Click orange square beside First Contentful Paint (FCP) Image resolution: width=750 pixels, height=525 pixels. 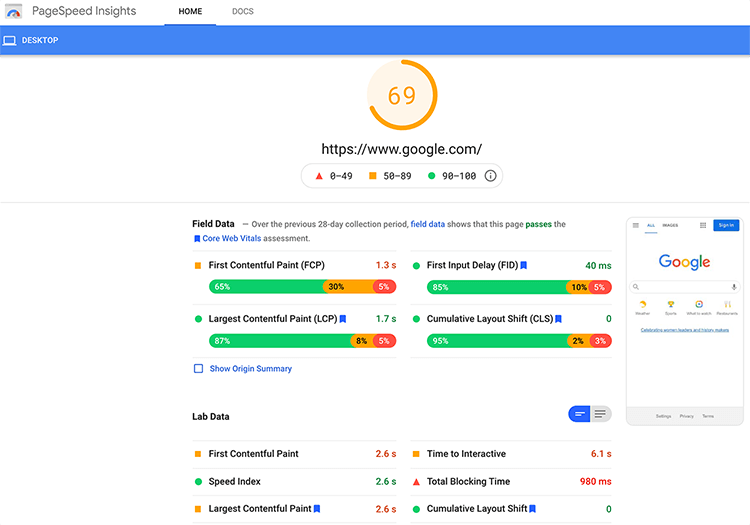(x=198, y=265)
